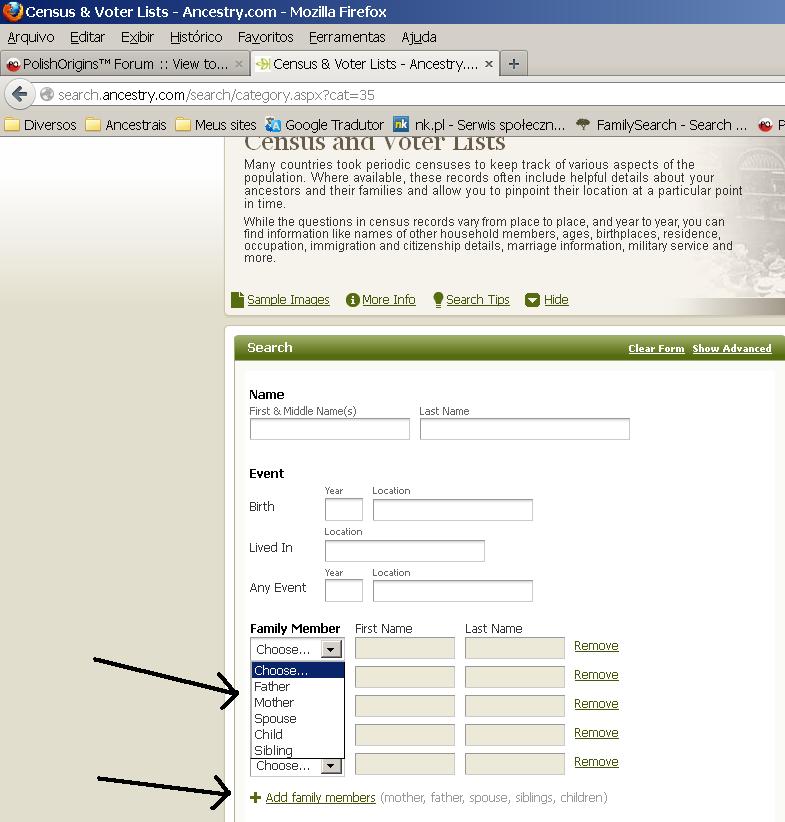
Task: Remove the fourth family member row
Action: [596, 732]
